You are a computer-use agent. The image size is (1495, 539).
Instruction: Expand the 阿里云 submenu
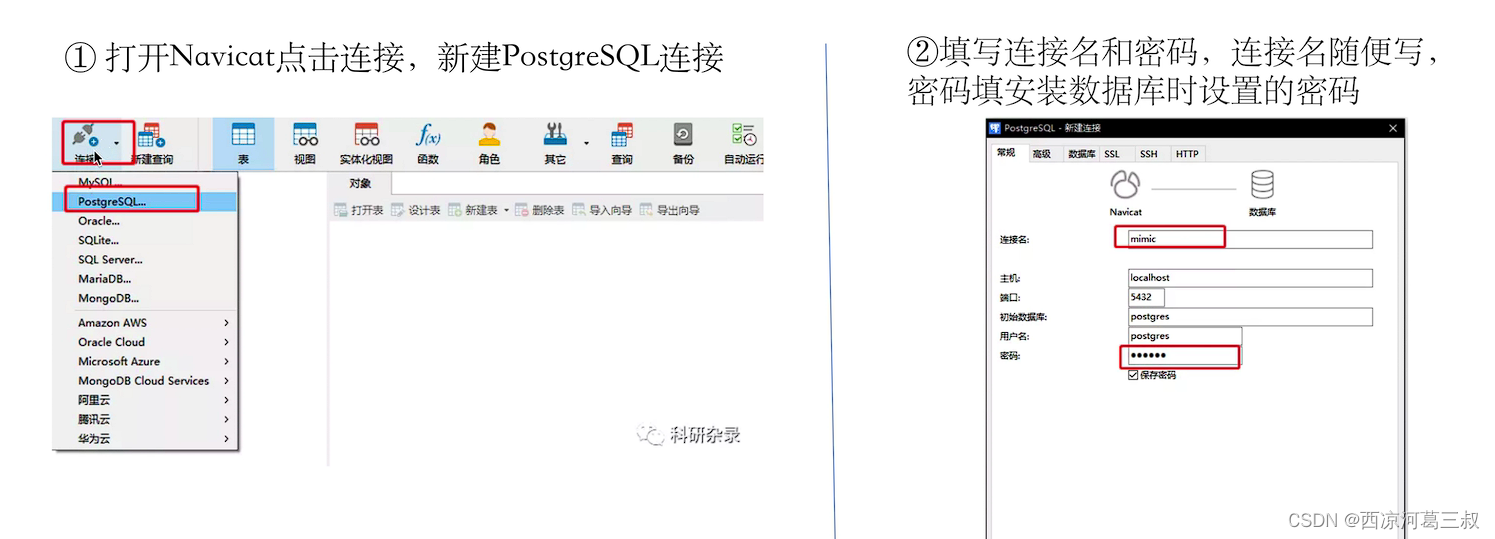(x=227, y=400)
